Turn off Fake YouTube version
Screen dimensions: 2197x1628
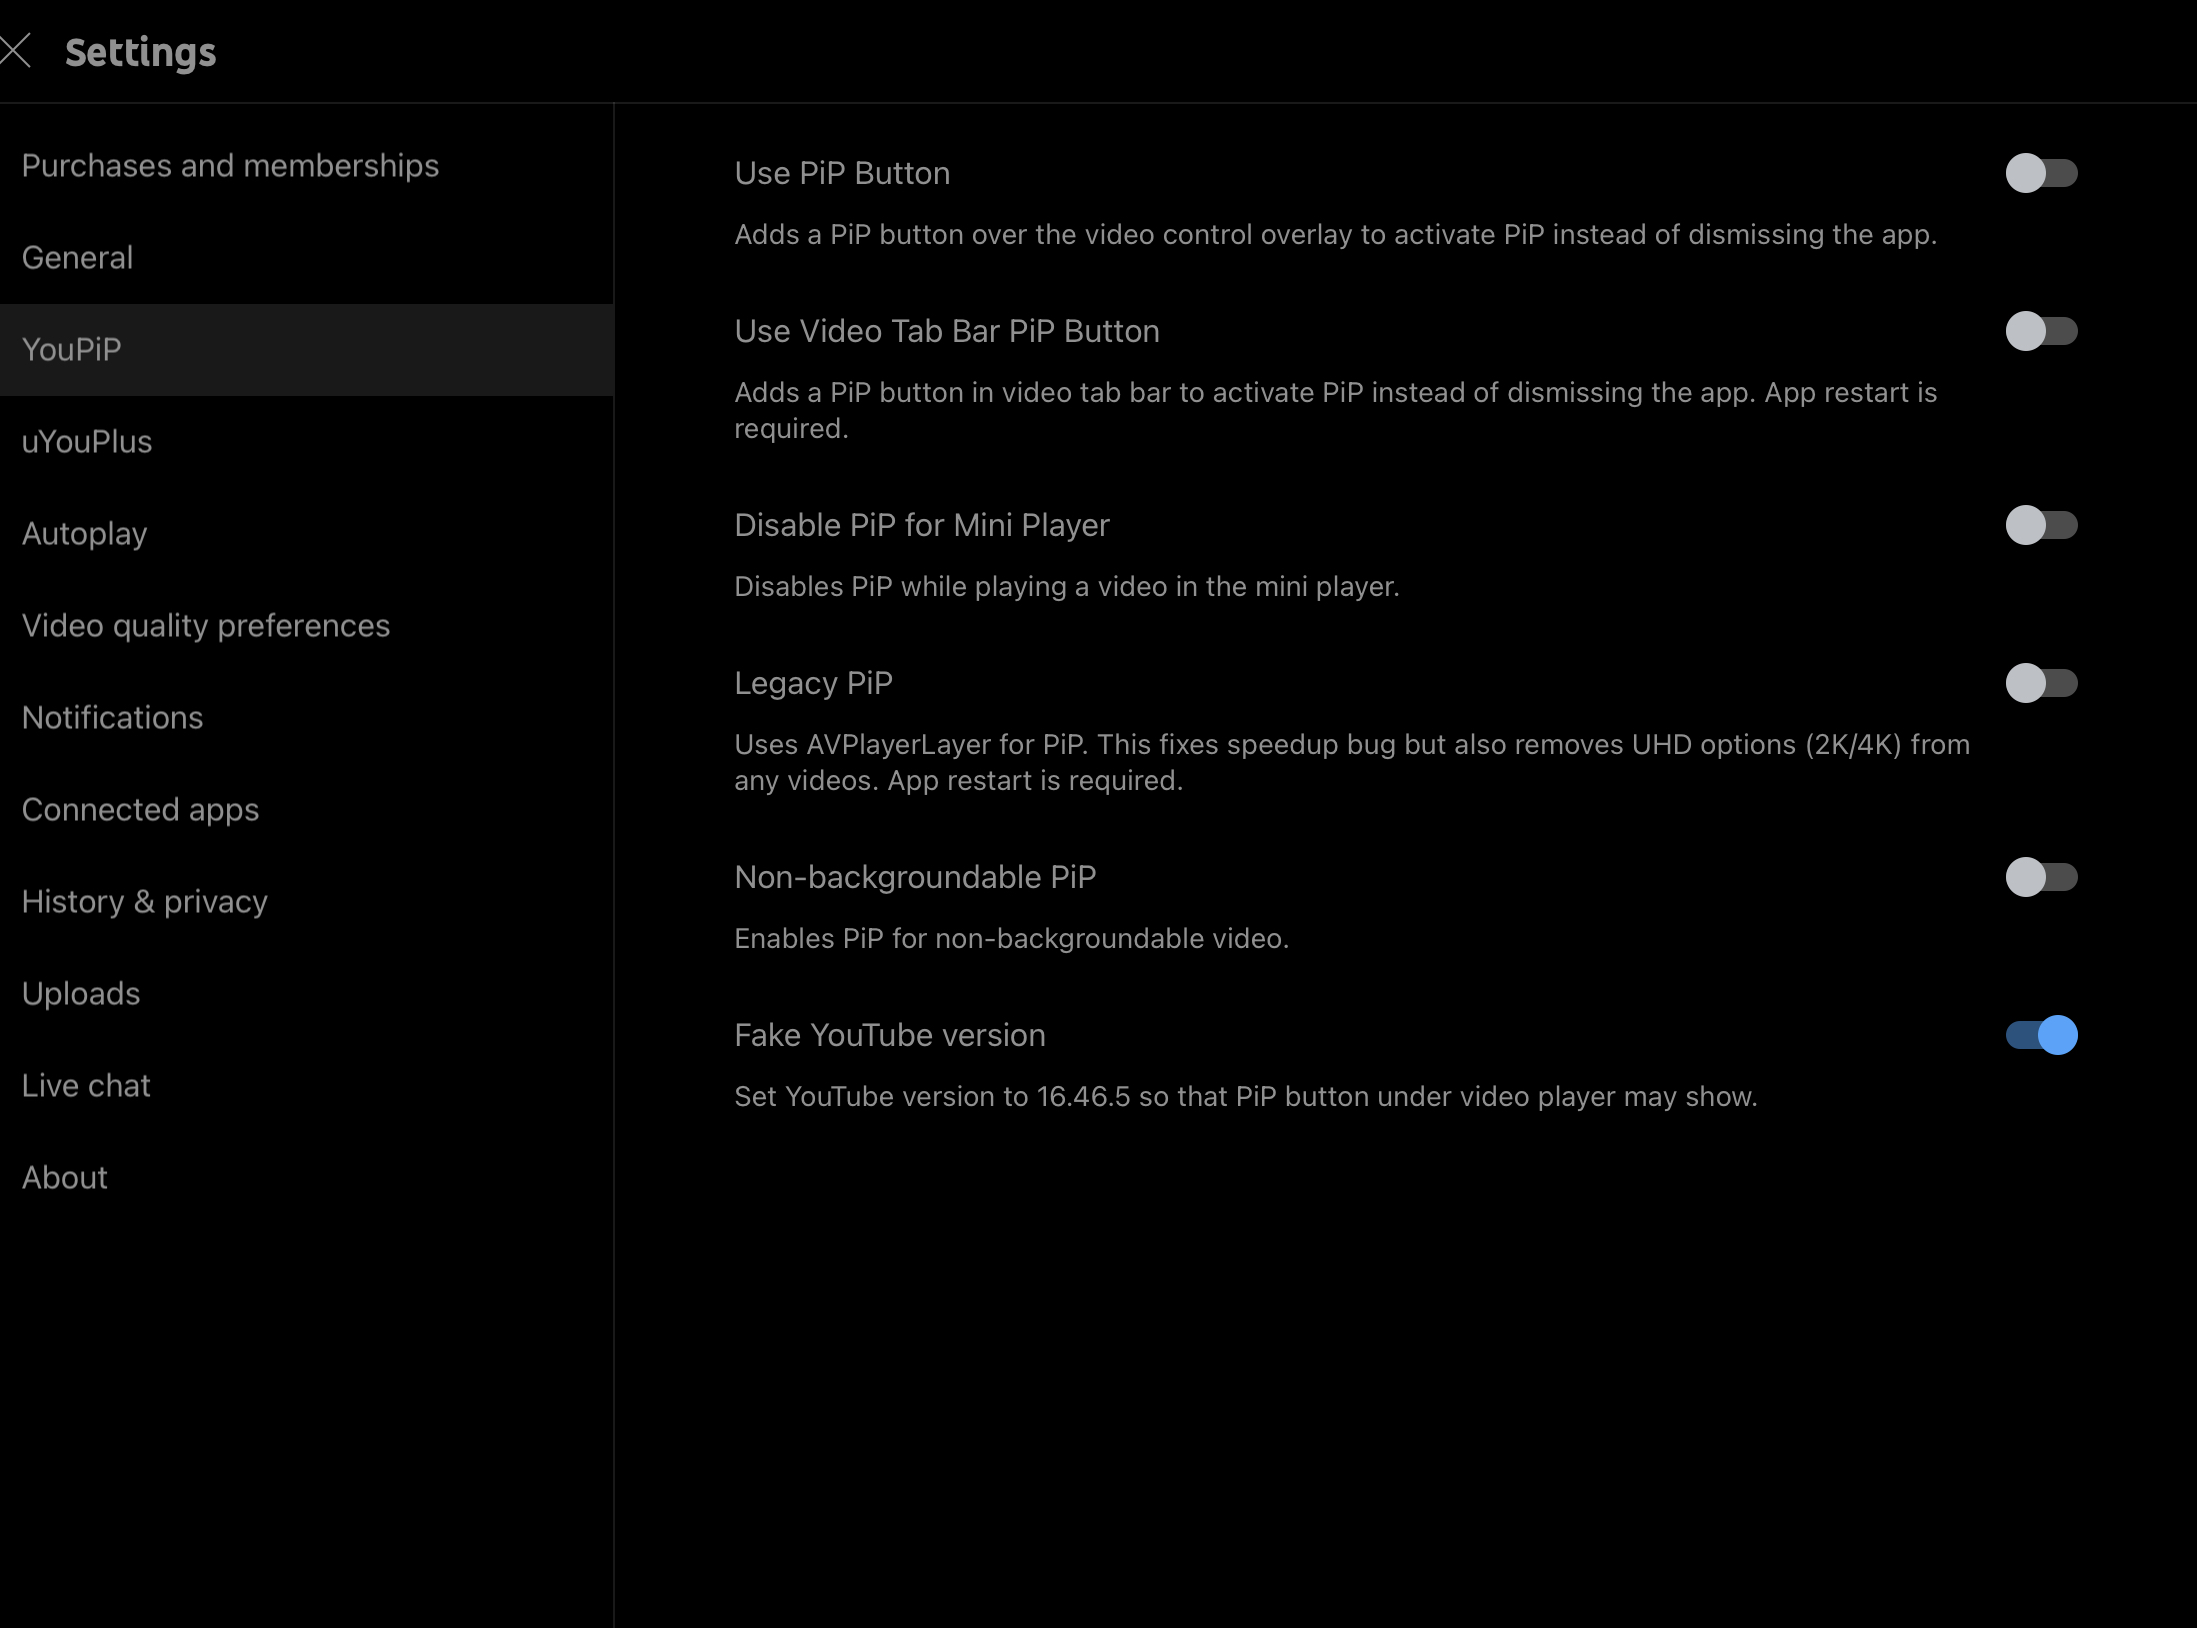click(x=2042, y=1036)
